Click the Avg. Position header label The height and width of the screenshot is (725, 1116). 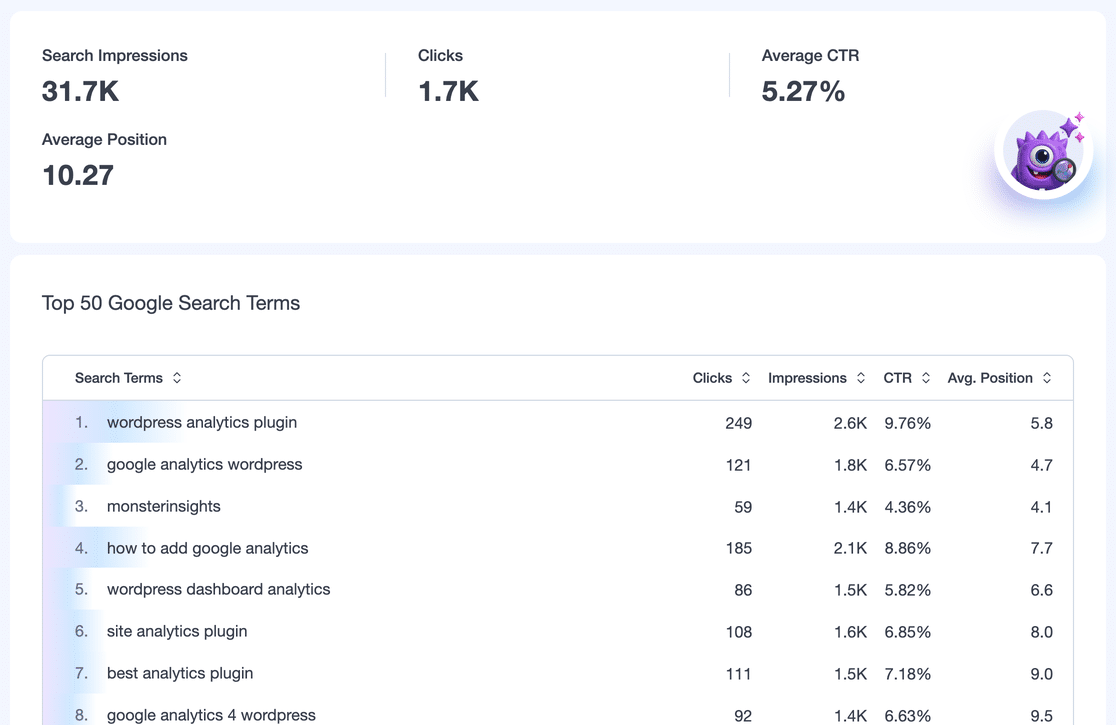coord(990,378)
